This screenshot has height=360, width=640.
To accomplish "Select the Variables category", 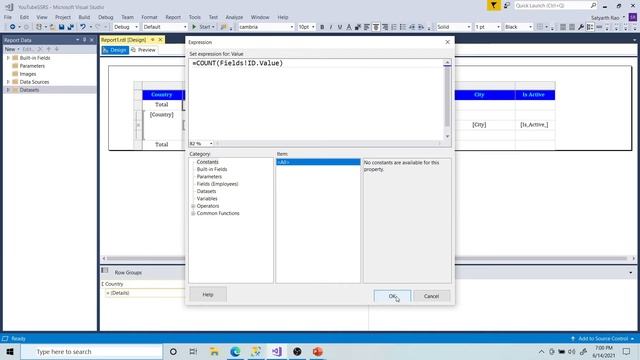I will [207, 199].
